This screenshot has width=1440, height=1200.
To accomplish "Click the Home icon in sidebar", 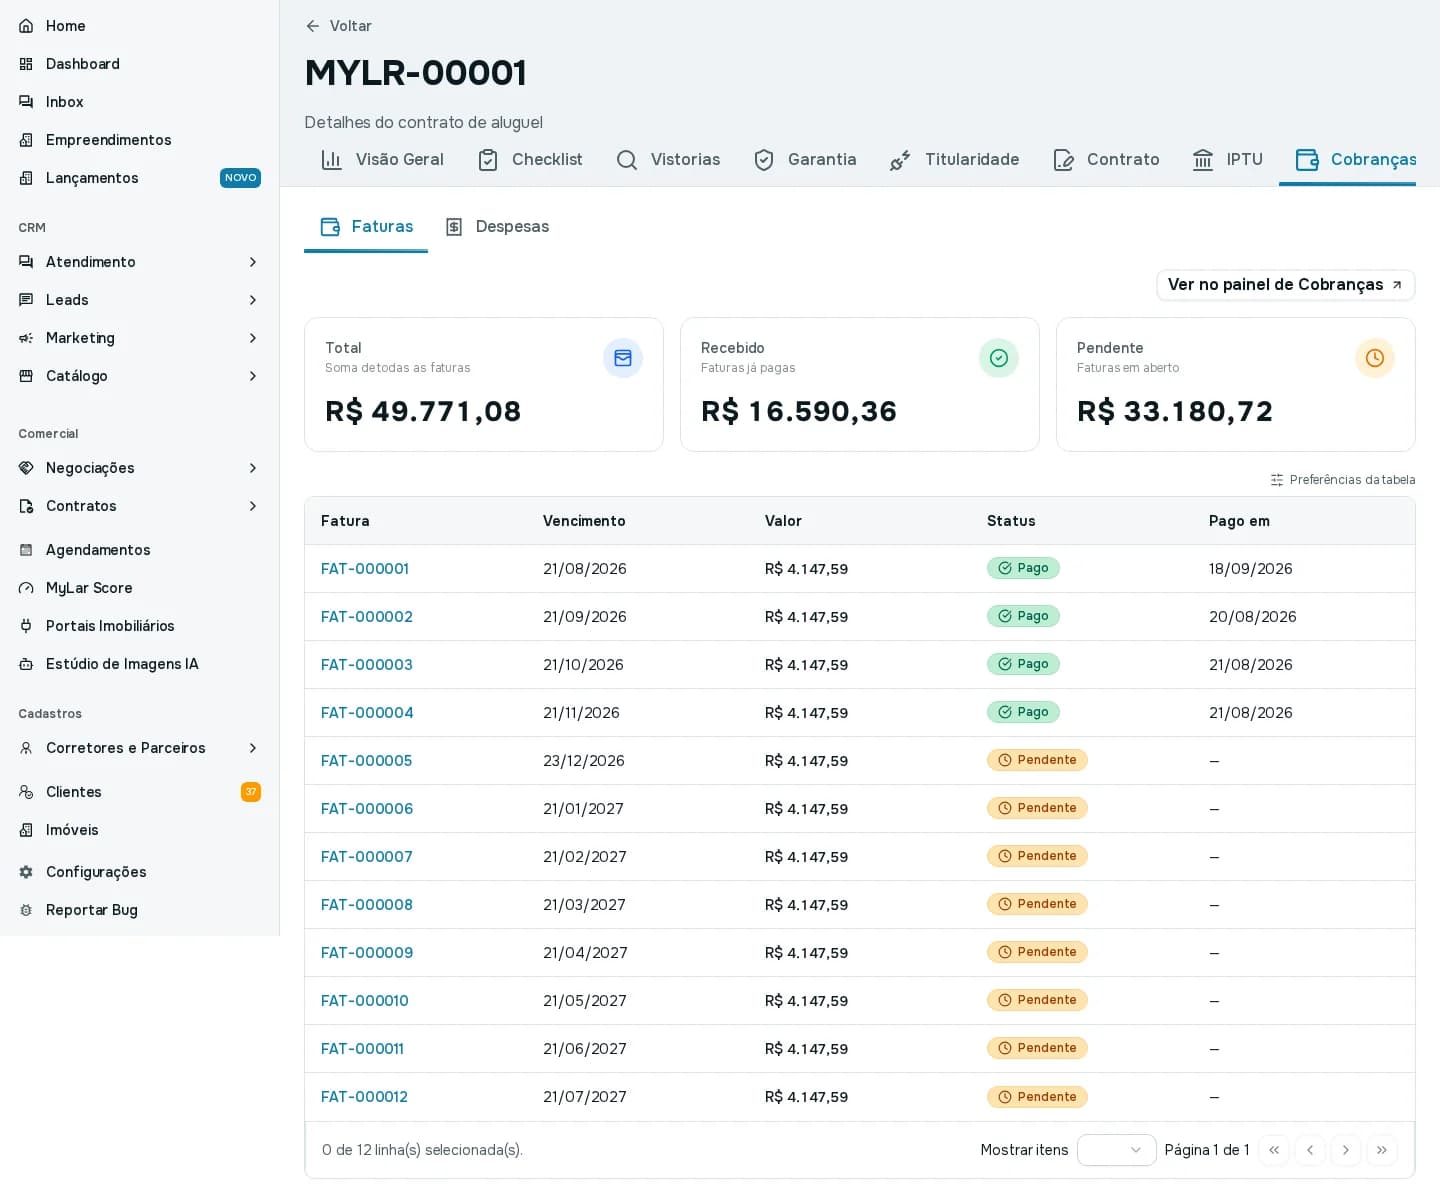I will [x=26, y=26].
